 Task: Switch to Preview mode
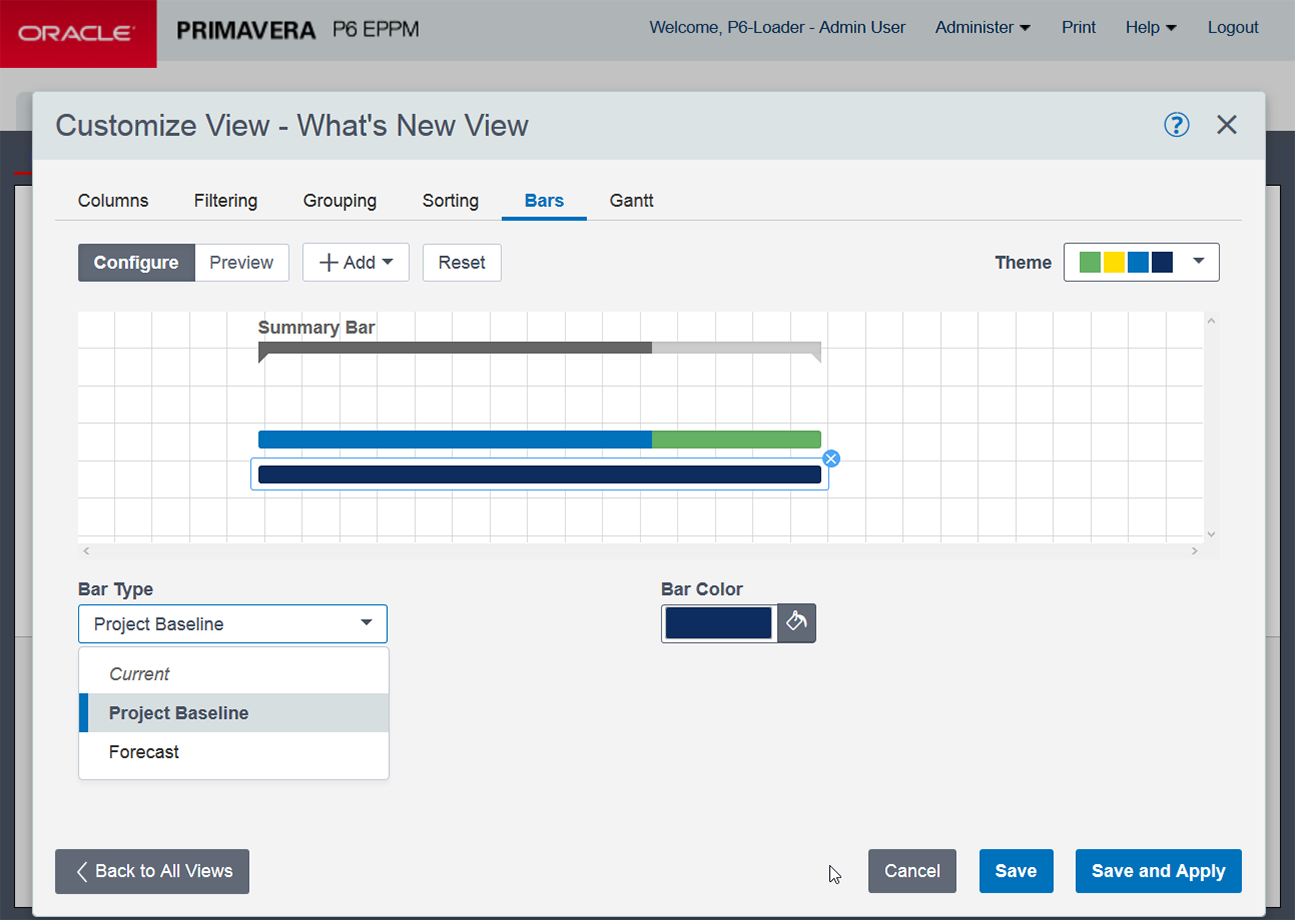click(x=241, y=263)
